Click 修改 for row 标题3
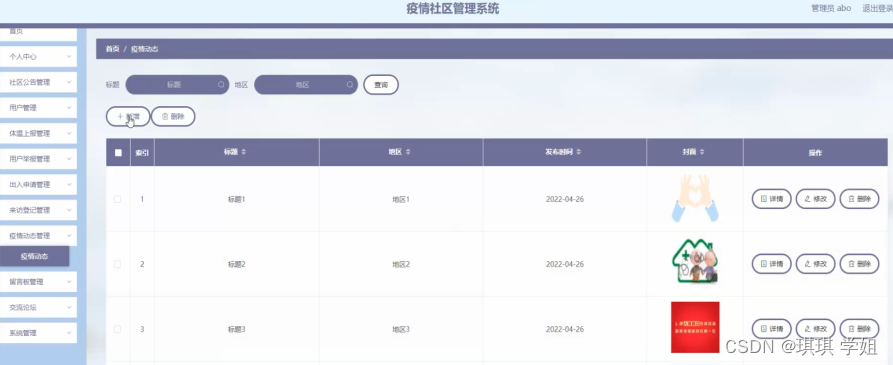 [x=816, y=329]
